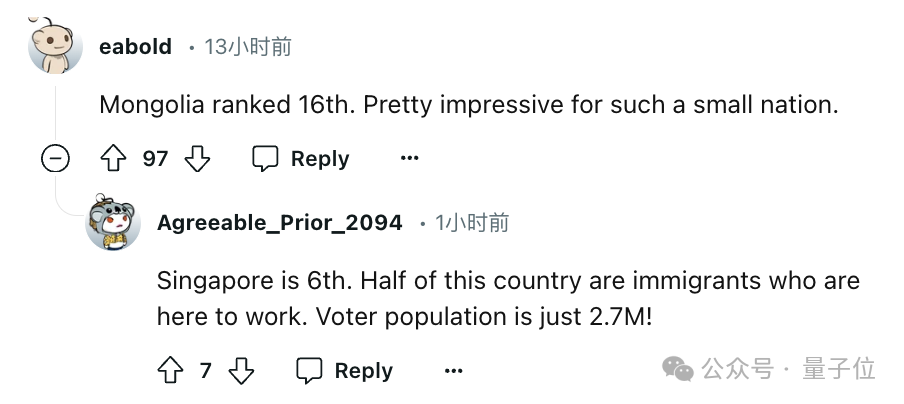
Task: Open more options for Agreeable_Prior_2094's reply
Action: 453,371
